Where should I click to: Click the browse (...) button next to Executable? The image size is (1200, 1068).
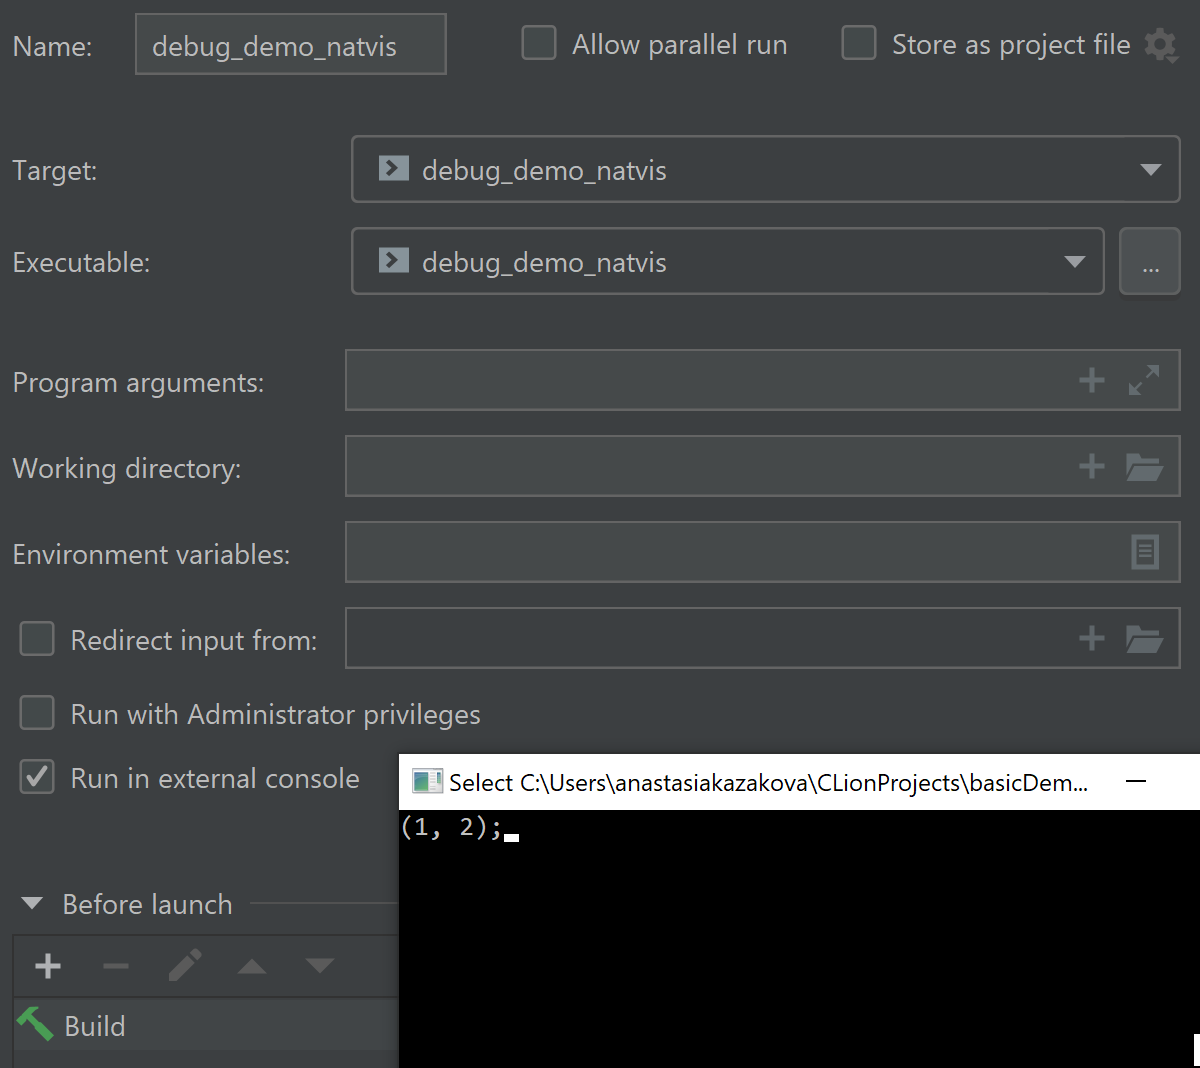coord(1150,261)
